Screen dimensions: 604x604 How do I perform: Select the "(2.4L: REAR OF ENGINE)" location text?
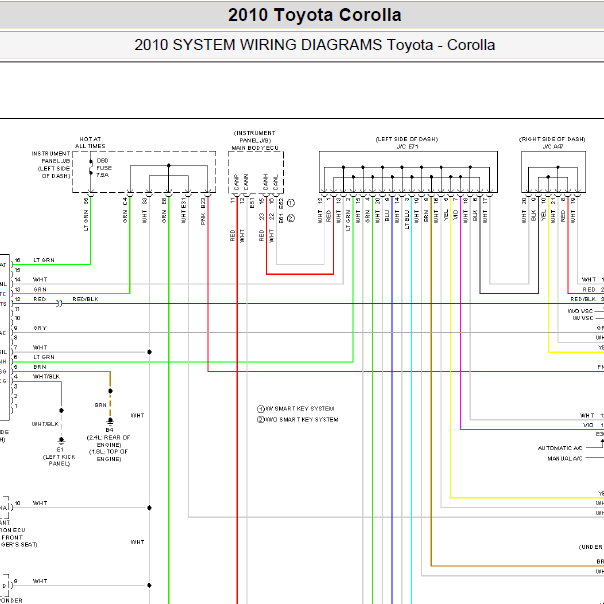pyautogui.click(x=109, y=441)
